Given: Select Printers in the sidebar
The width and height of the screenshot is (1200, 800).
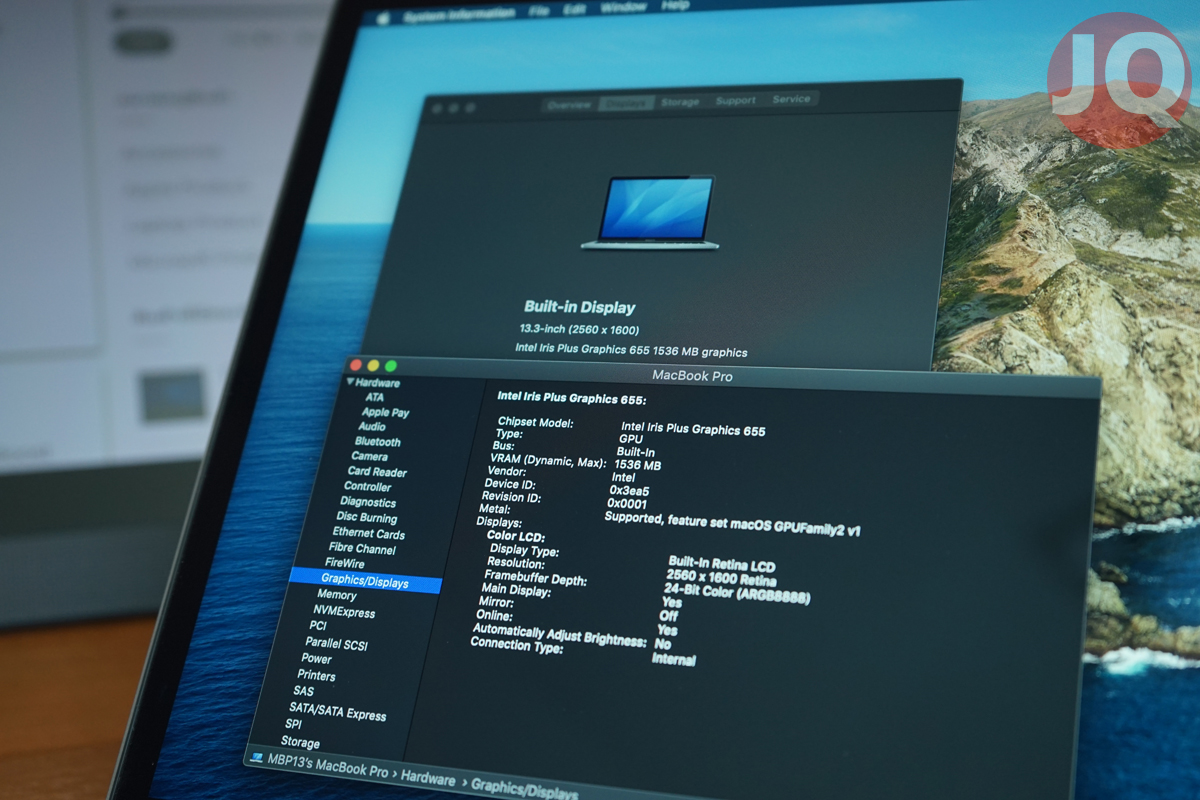Looking at the screenshot, I should click(316, 675).
